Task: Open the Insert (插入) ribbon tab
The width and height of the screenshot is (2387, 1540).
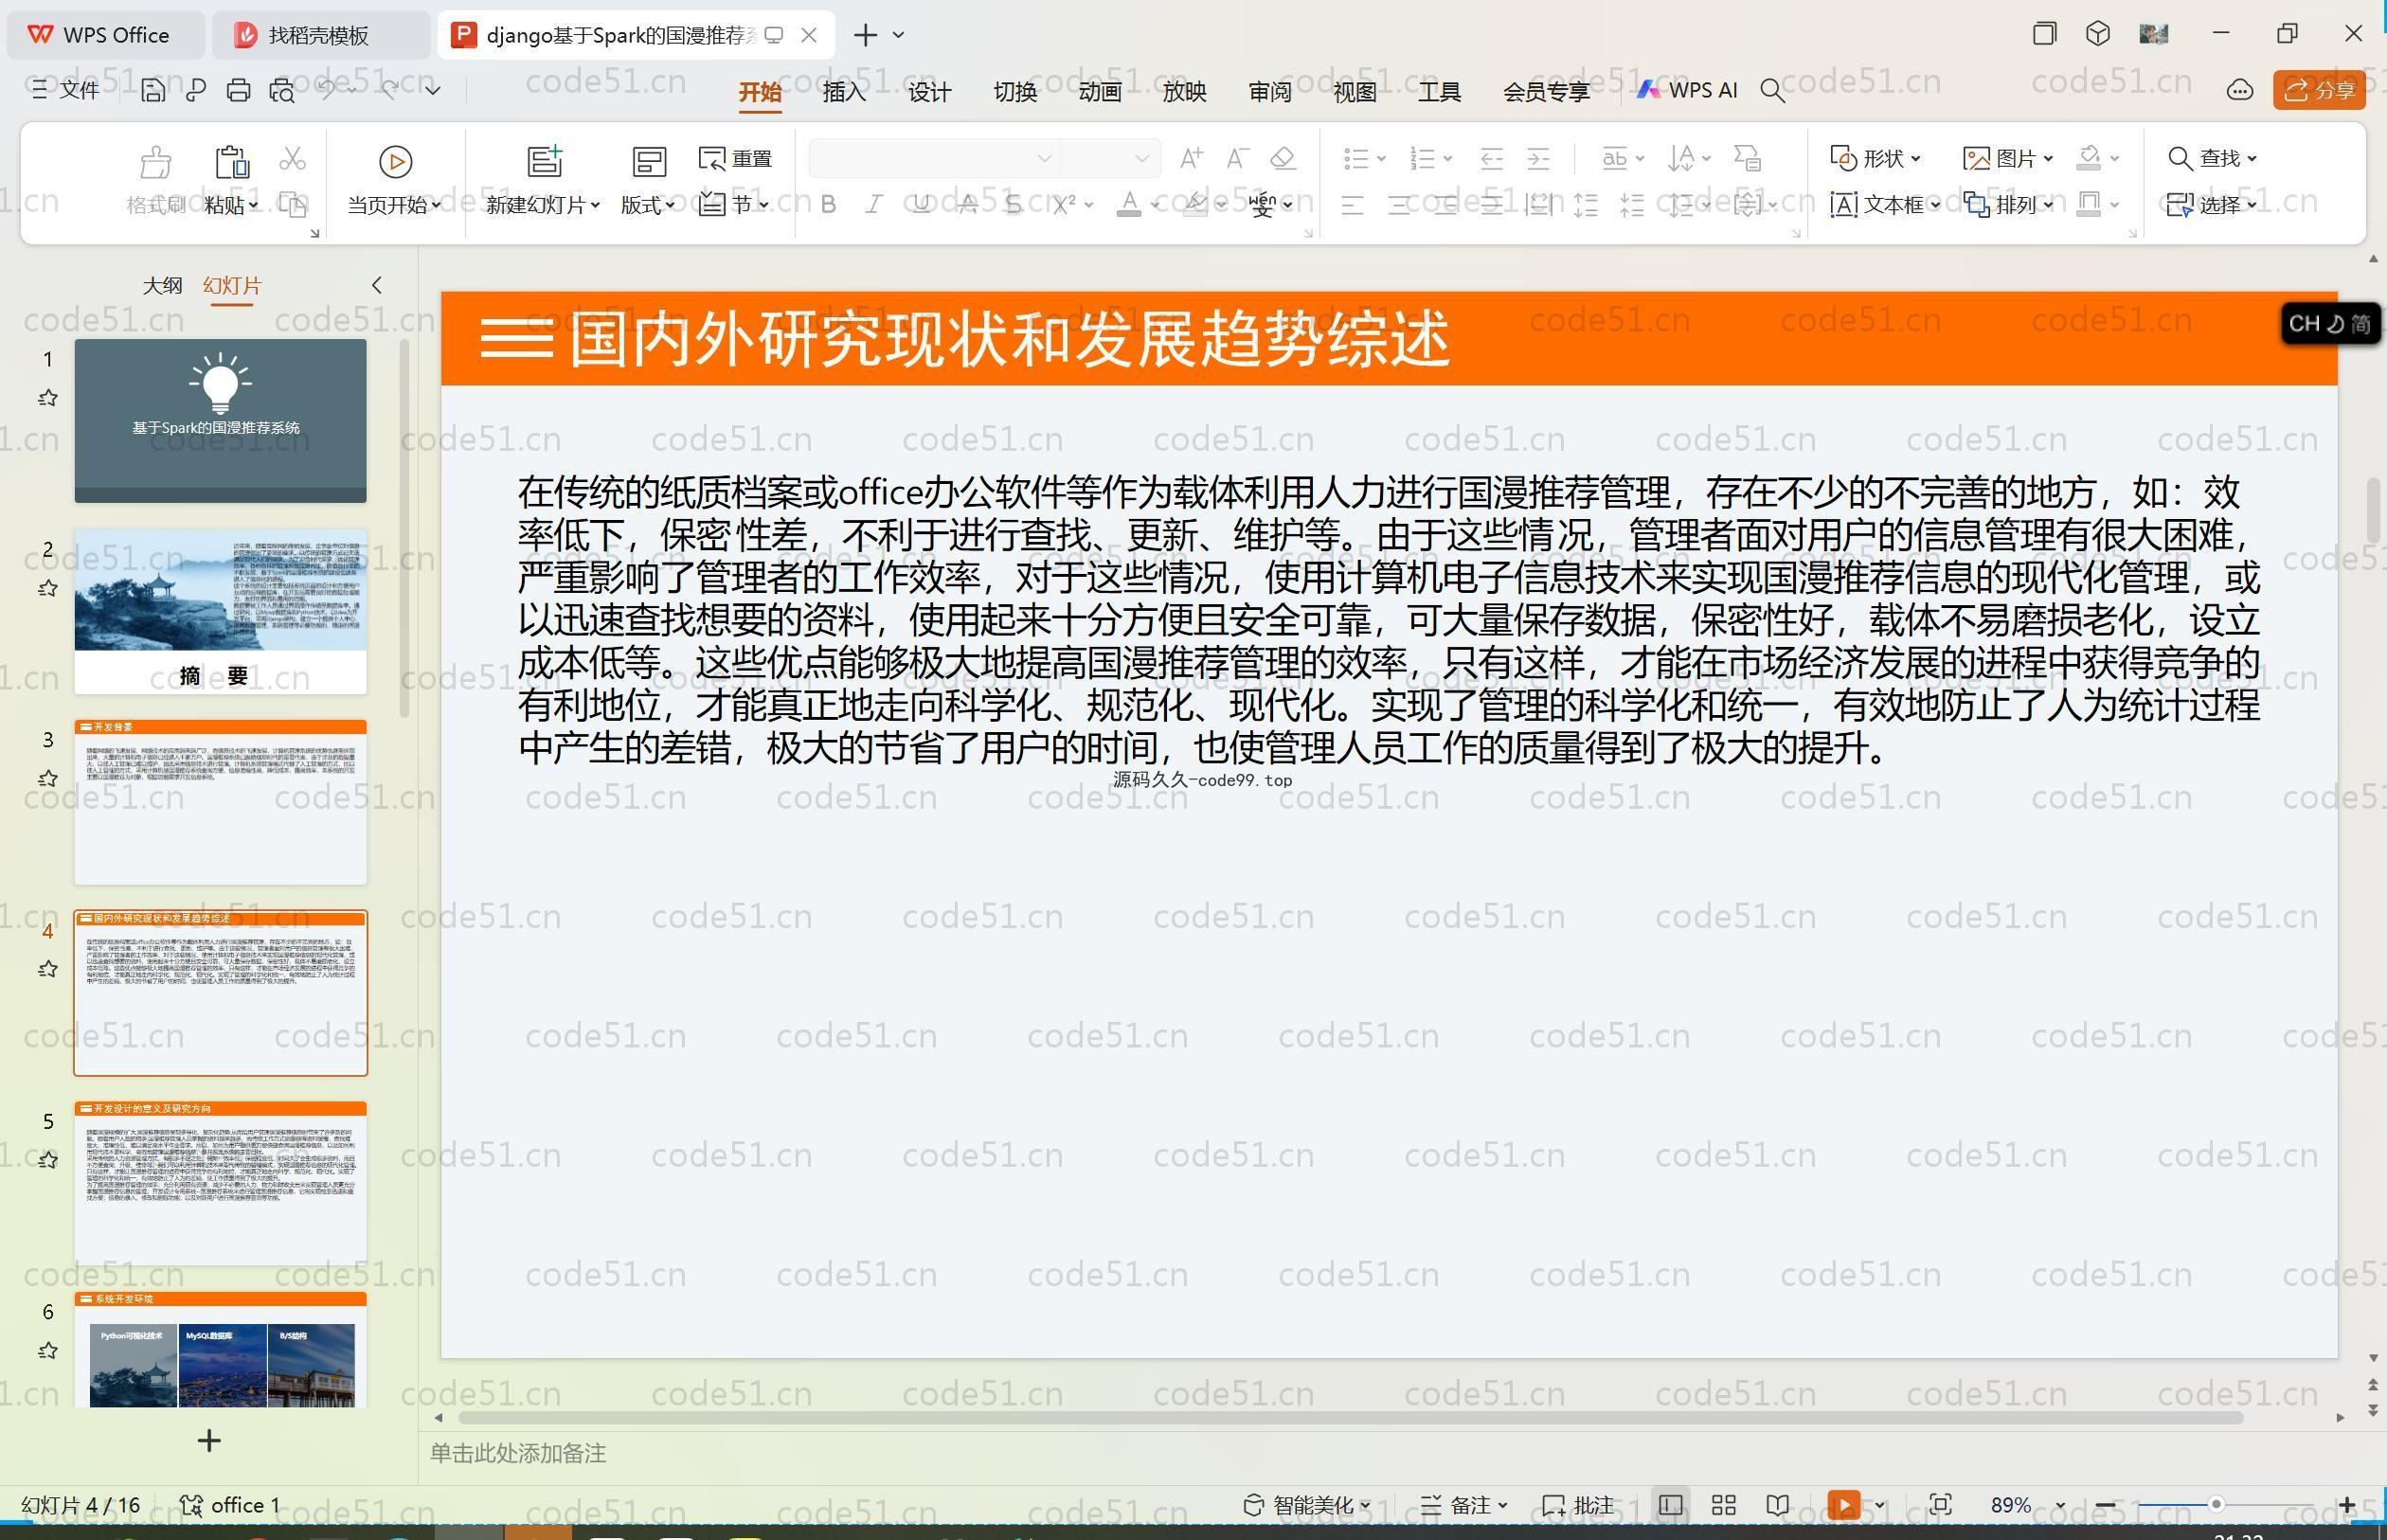Action: pyautogui.click(x=844, y=92)
